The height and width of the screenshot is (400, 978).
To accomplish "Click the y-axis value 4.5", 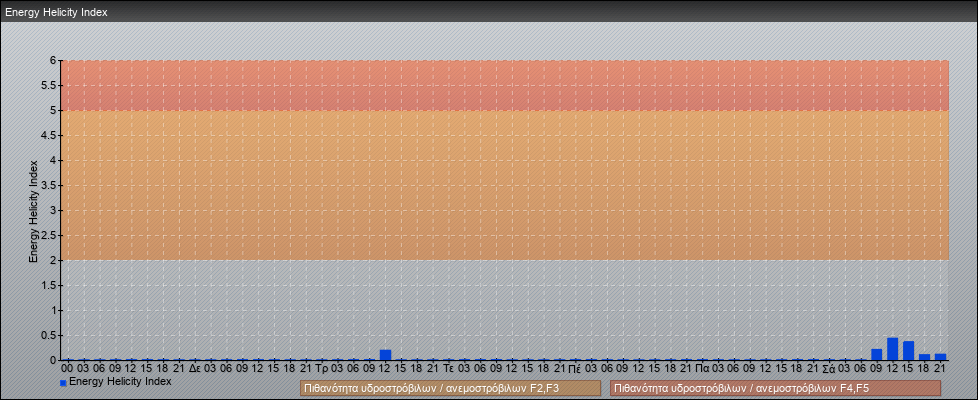I will [x=49, y=135].
